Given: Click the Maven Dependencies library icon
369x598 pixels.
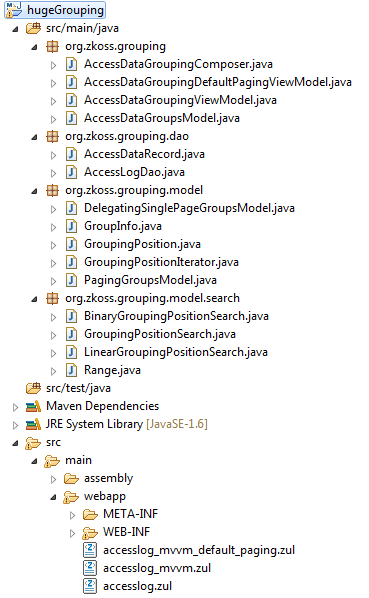Looking at the screenshot, I should pos(33,407).
